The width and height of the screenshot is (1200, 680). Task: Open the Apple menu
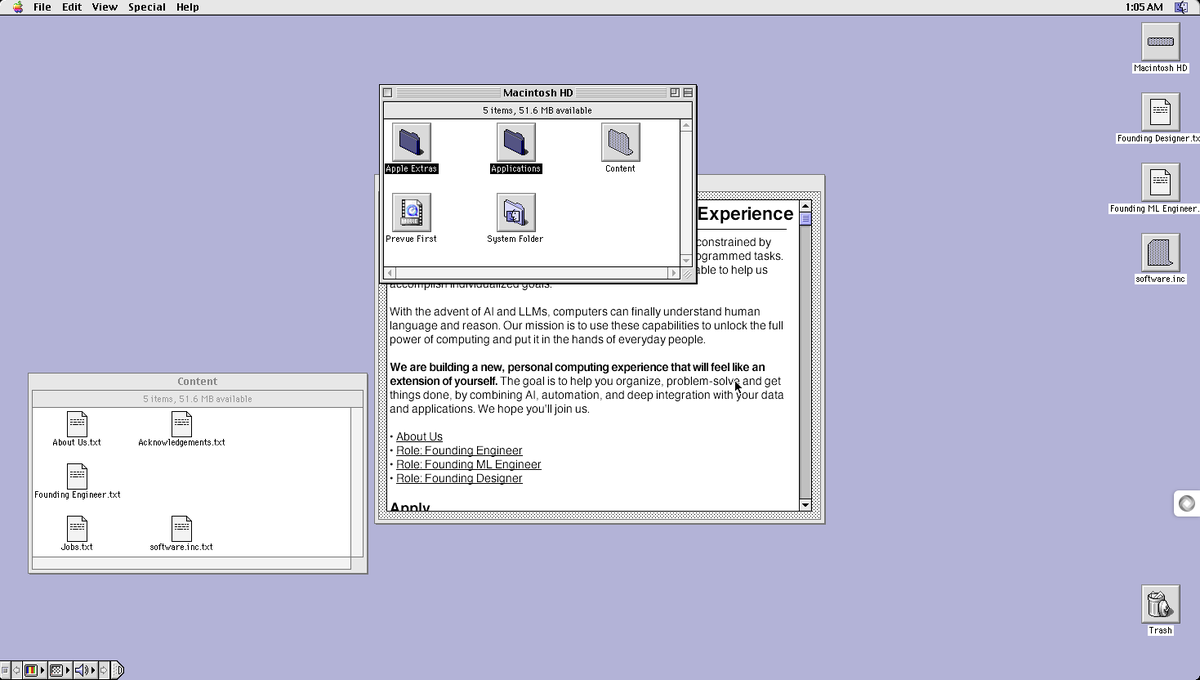click(17, 7)
